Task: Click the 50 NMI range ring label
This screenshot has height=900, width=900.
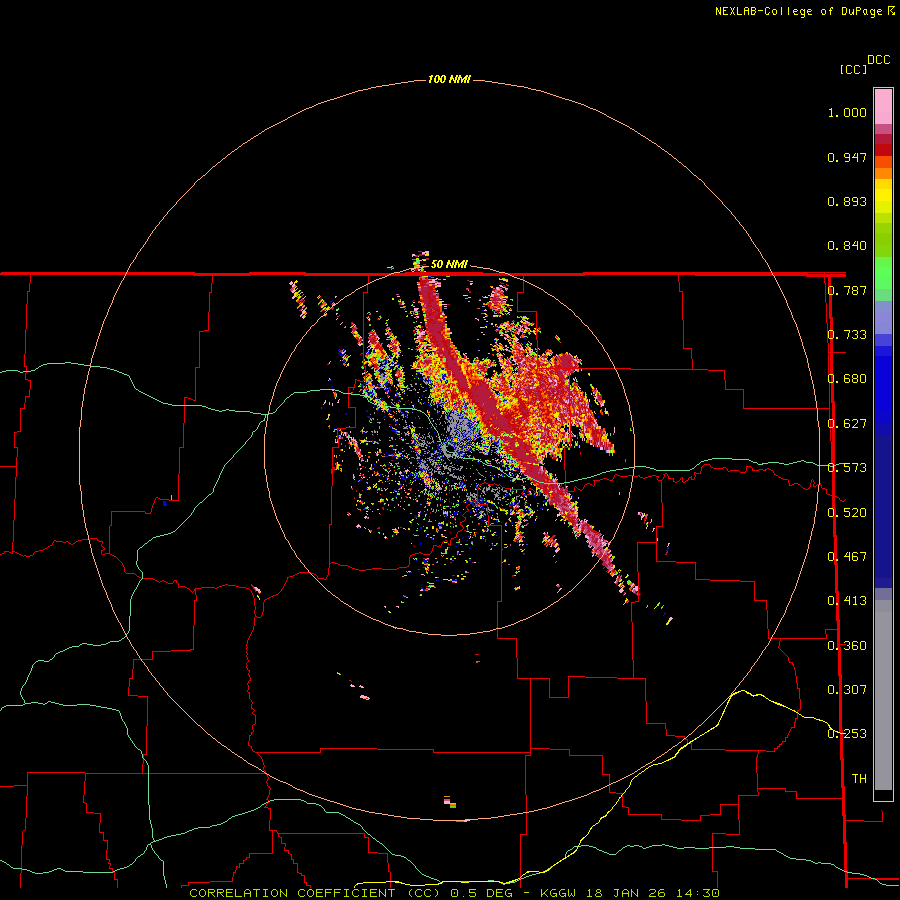Action: click(x=449, y=264)
